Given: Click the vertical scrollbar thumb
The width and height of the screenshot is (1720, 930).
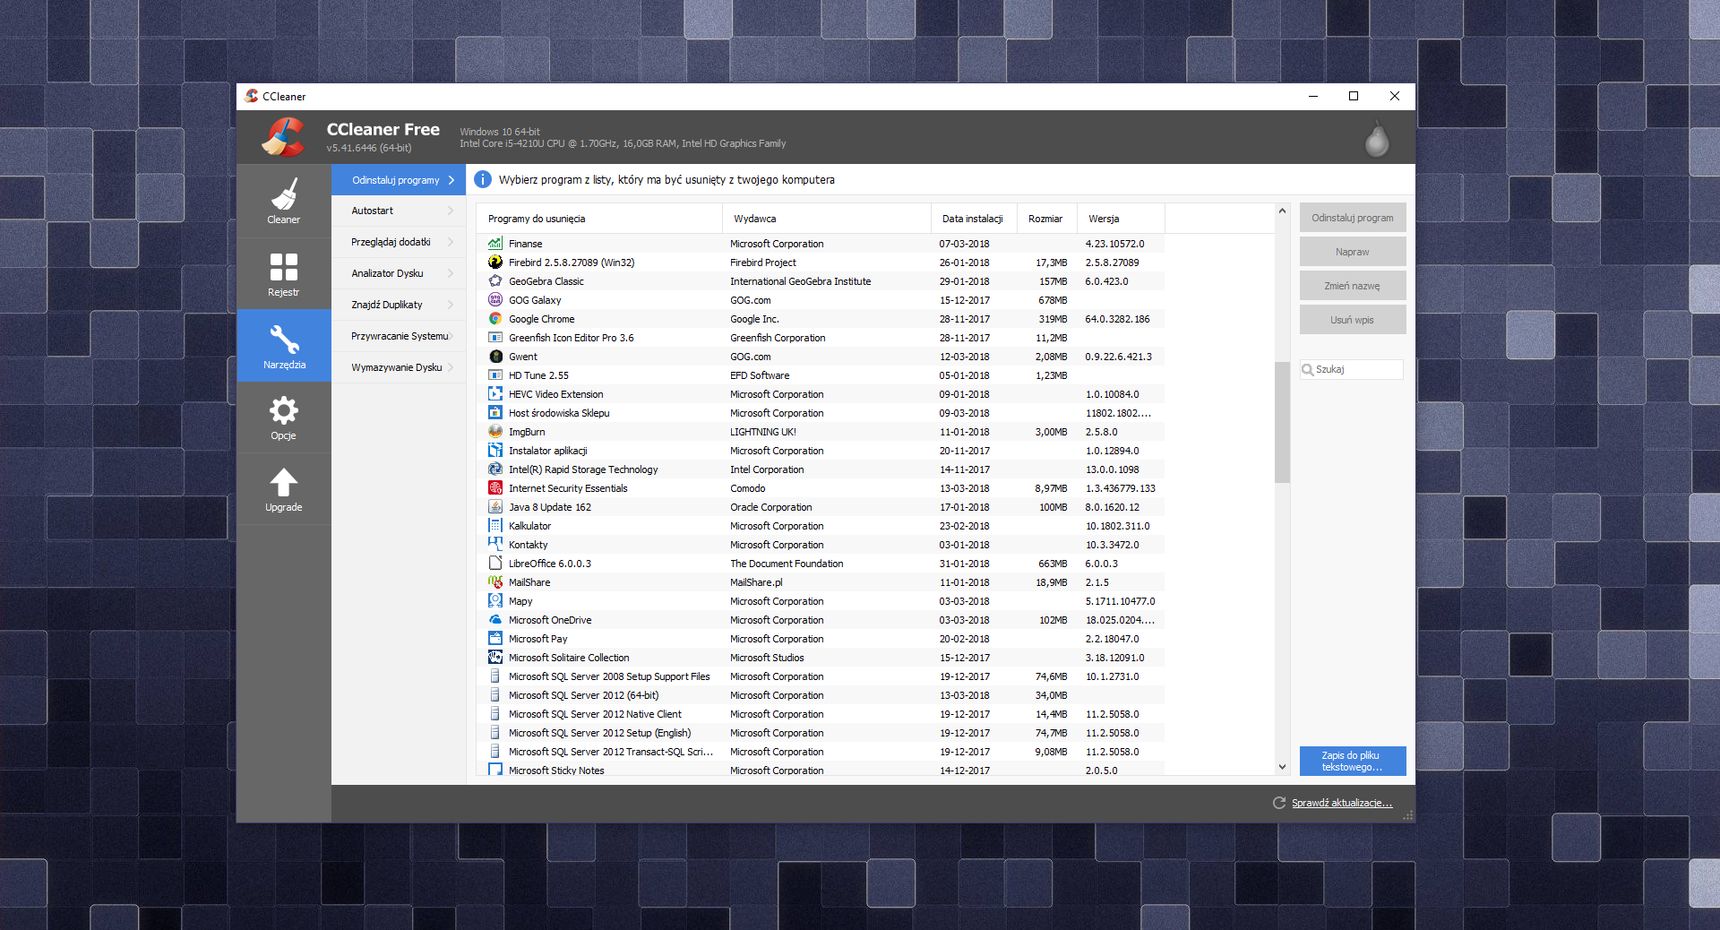Looking at the screenshot, I should 1282,422.
